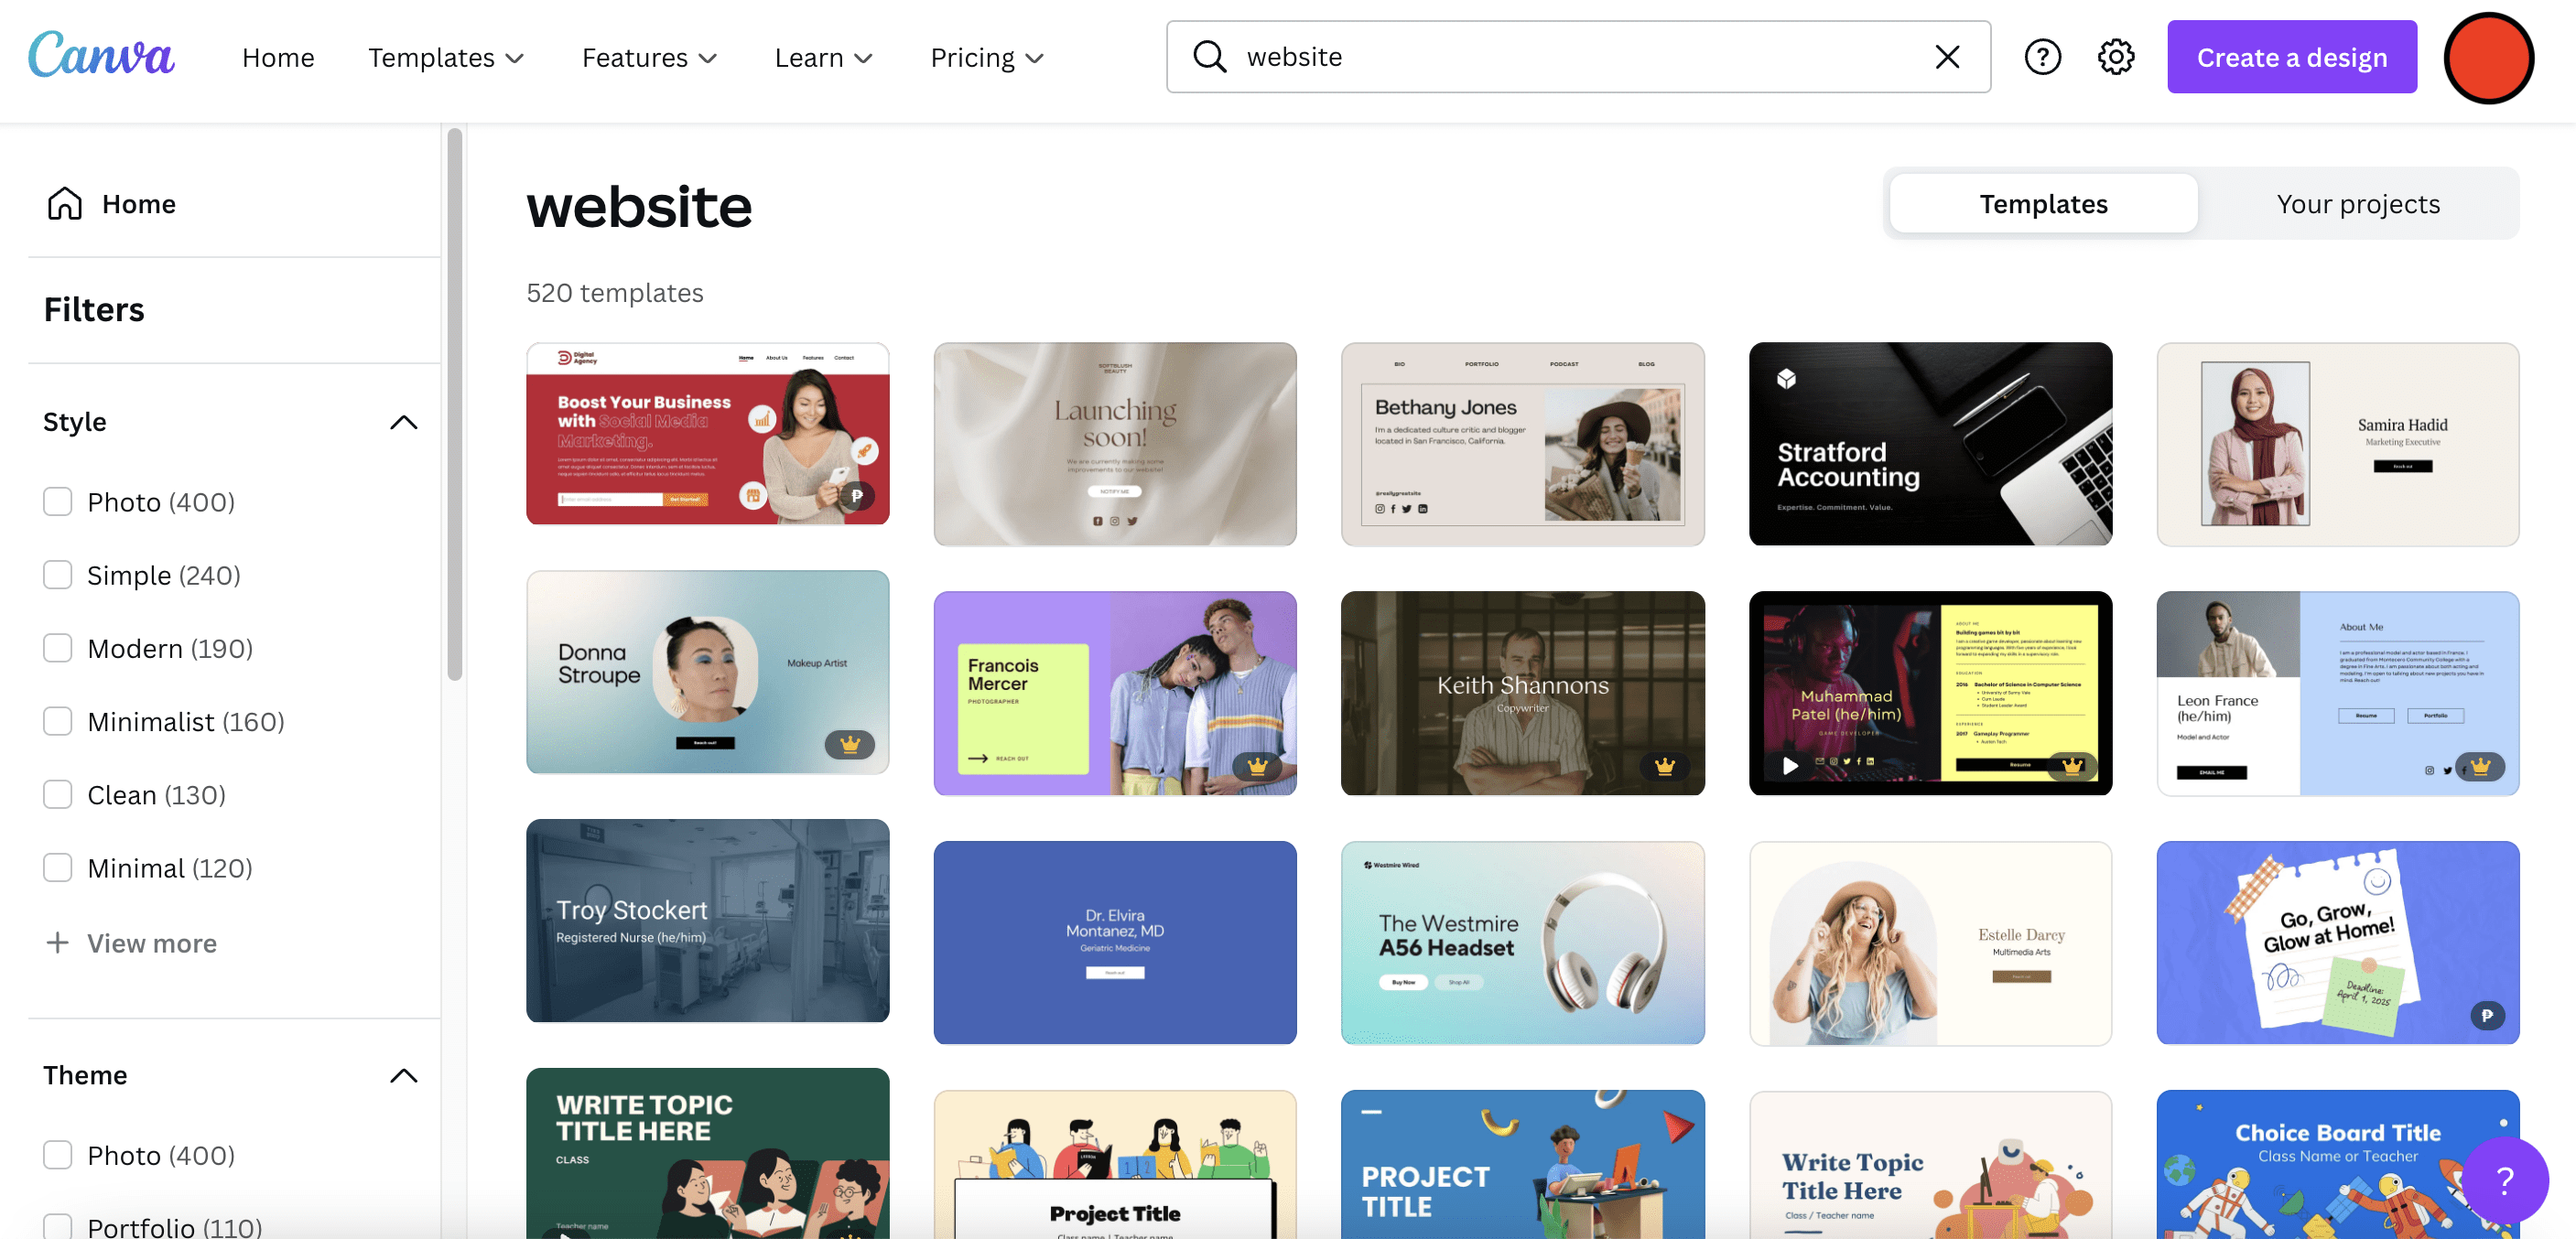Viewport: 2576px width, 1239px height.
Task: Click the Canva logo
Action: point(101,55)
